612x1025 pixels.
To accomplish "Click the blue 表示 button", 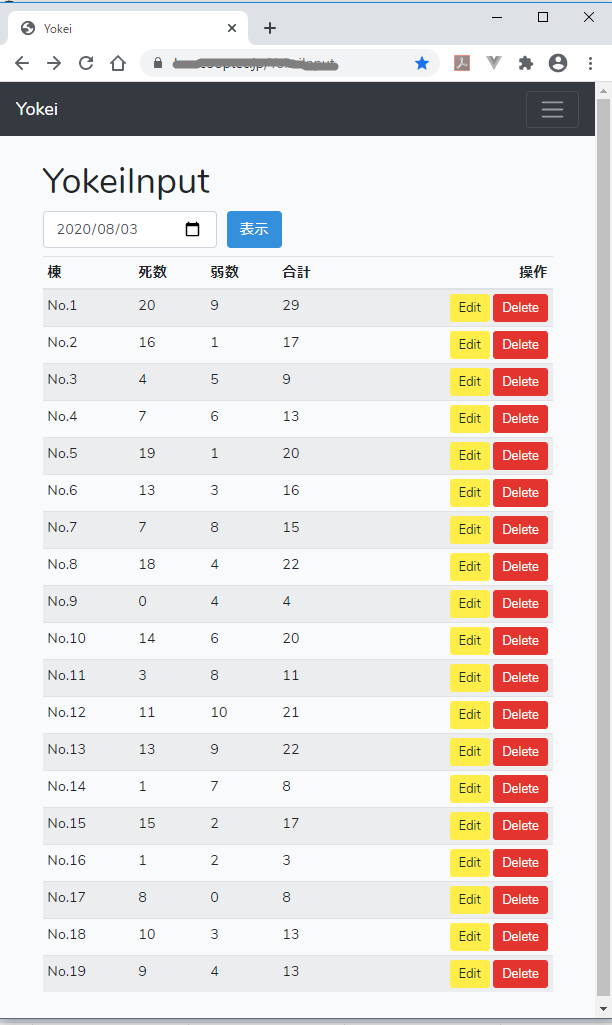I will (254, 229).
